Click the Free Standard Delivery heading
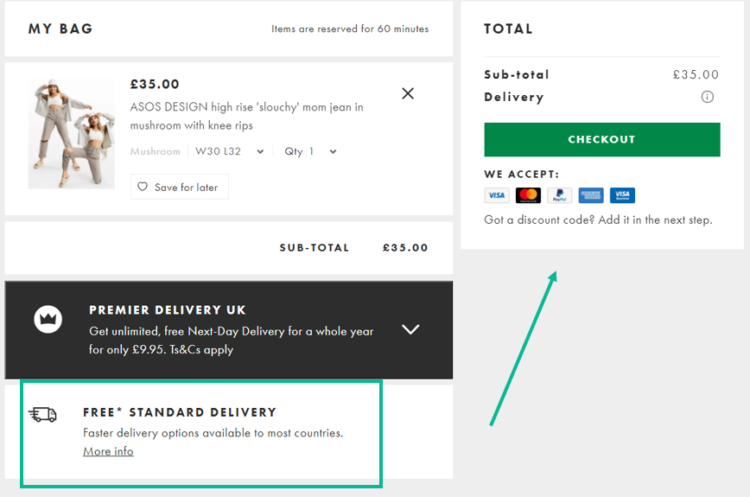The image size is (750, 497). [x=179, y=412]
